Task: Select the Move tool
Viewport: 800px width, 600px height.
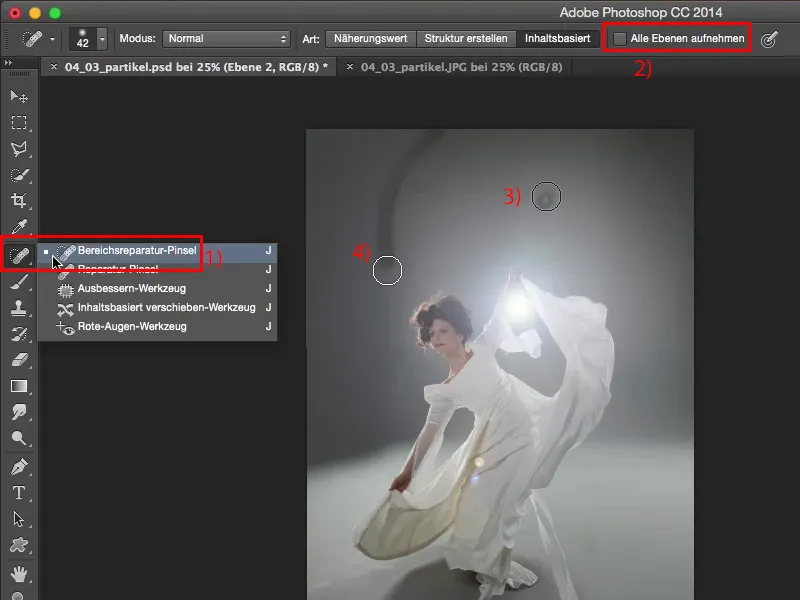Action: pos(19,96)
